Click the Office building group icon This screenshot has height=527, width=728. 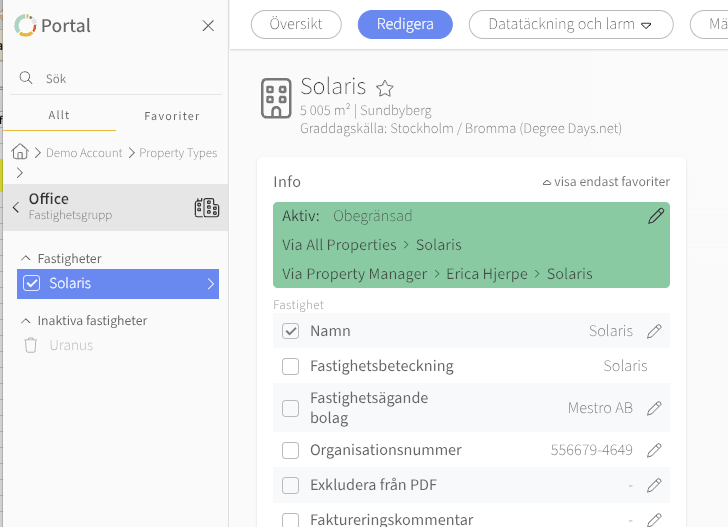(x=206, y=207)
